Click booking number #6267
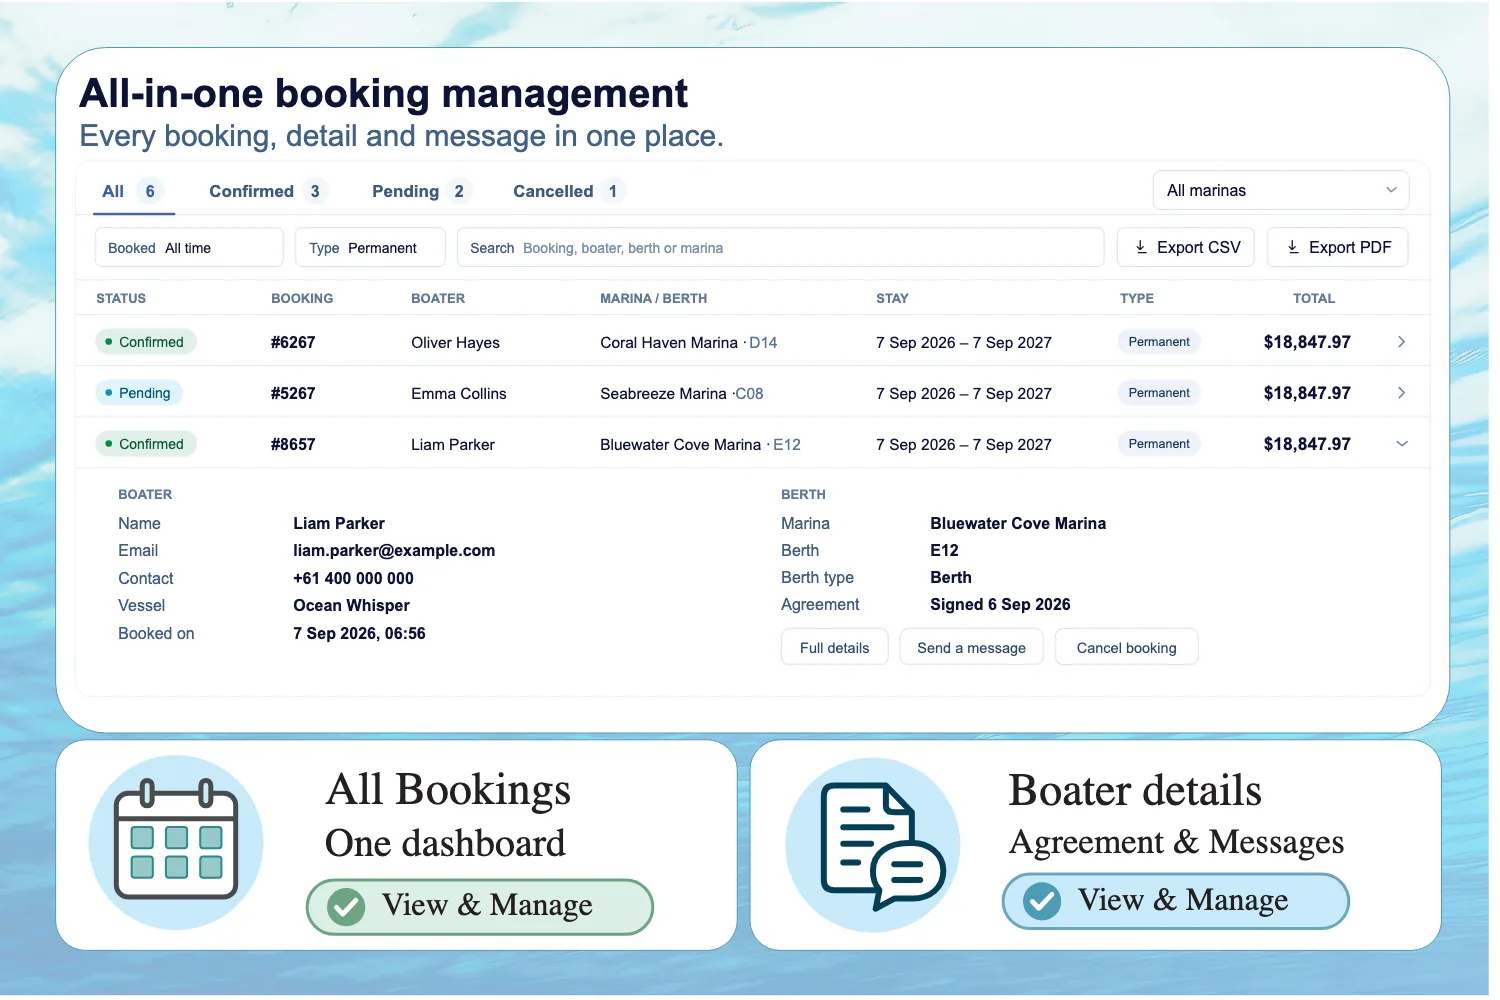Screen dimensions: 1500x1000 (x=293, y=342)
